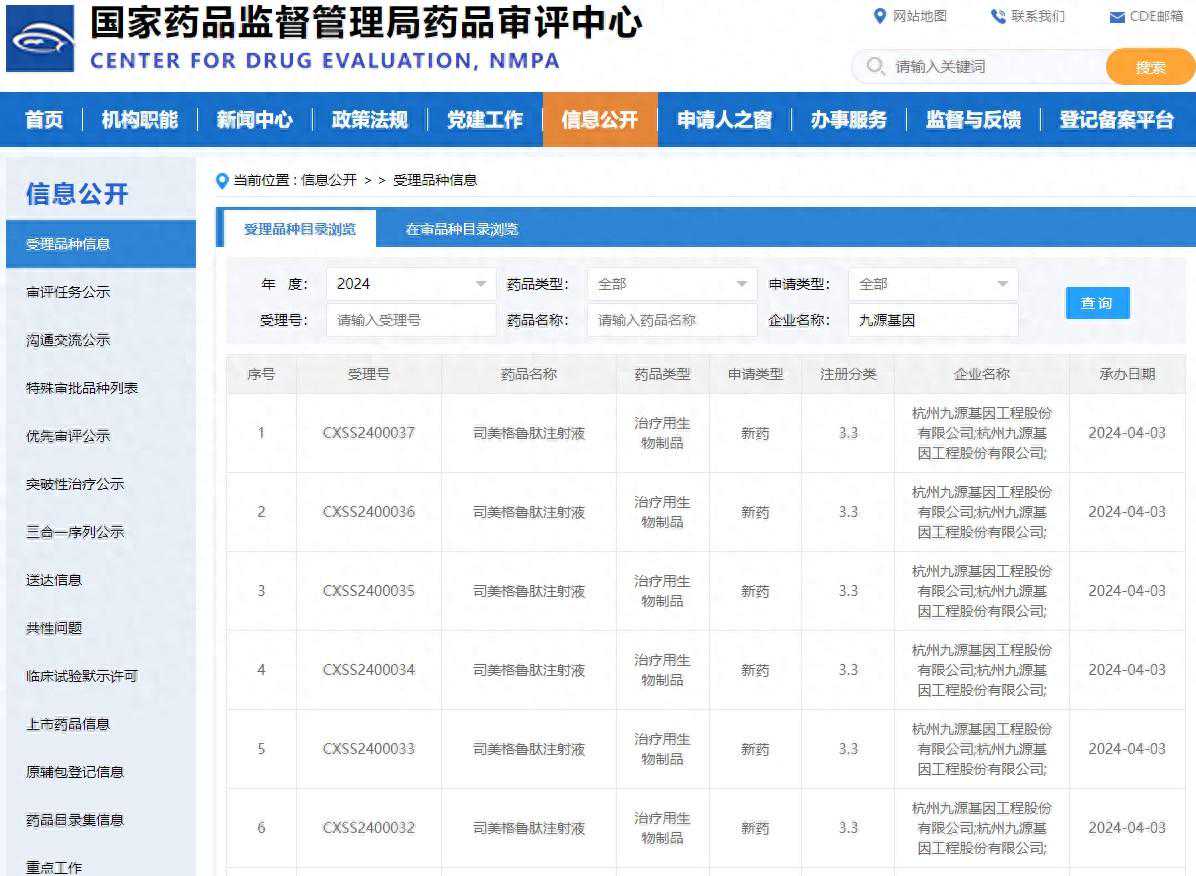Expand the 药品类型 dropdown set to 全部

coord(671,283)
